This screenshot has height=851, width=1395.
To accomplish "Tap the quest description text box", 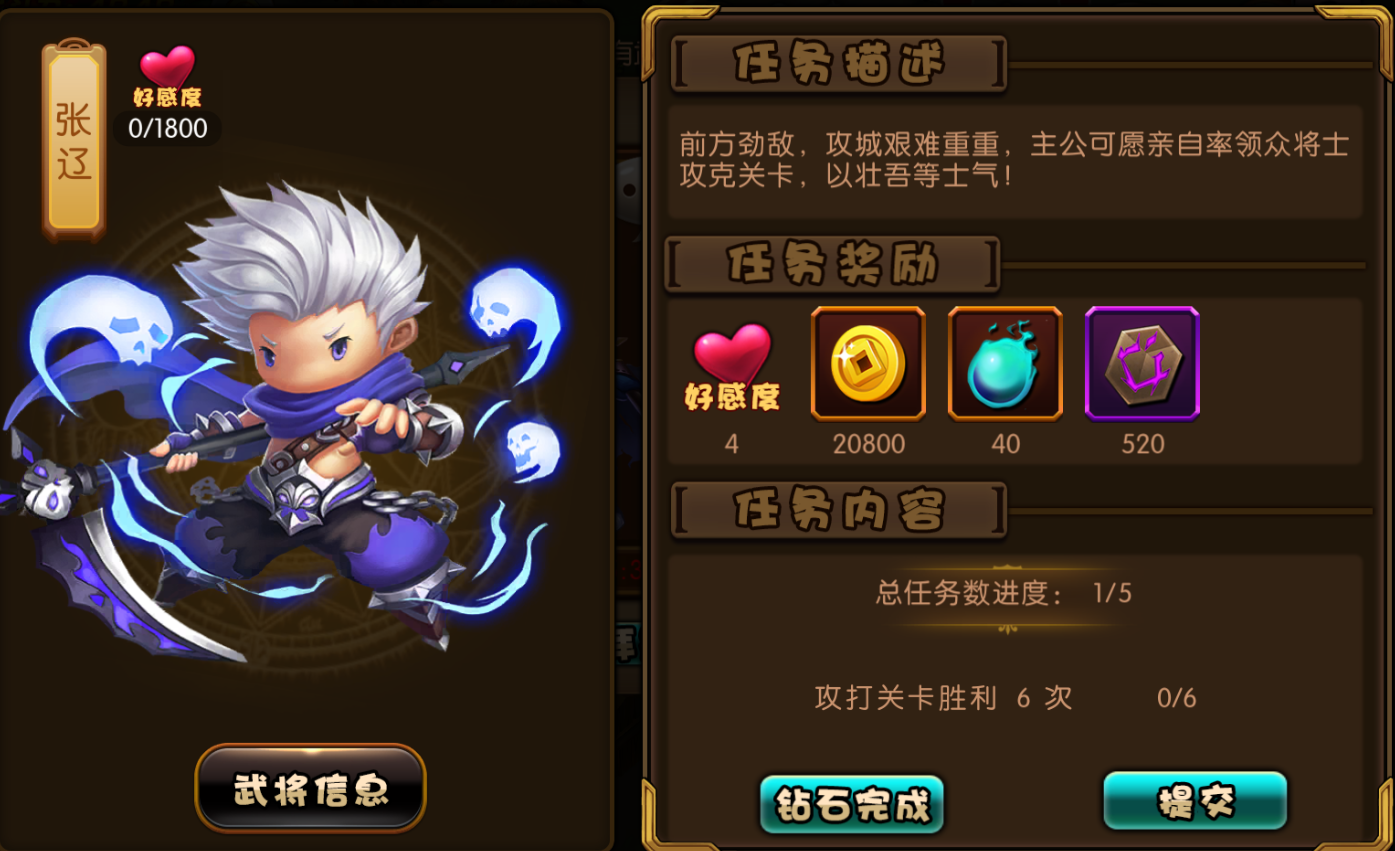I will point(1015,161).
